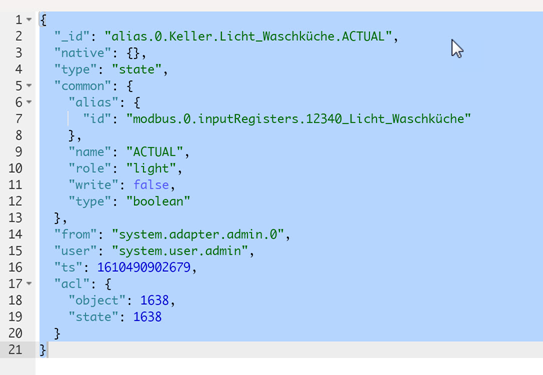Click the "name" key on line 9
Viewport: 543px width, 375px height.
click(90, 152)
